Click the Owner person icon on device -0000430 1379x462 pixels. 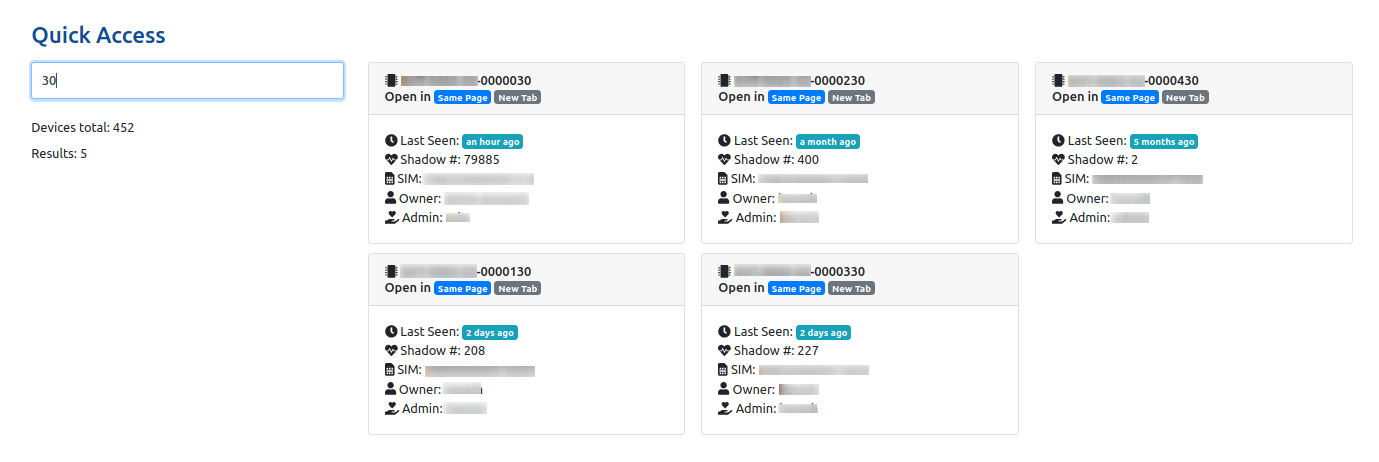[1059, 198]
